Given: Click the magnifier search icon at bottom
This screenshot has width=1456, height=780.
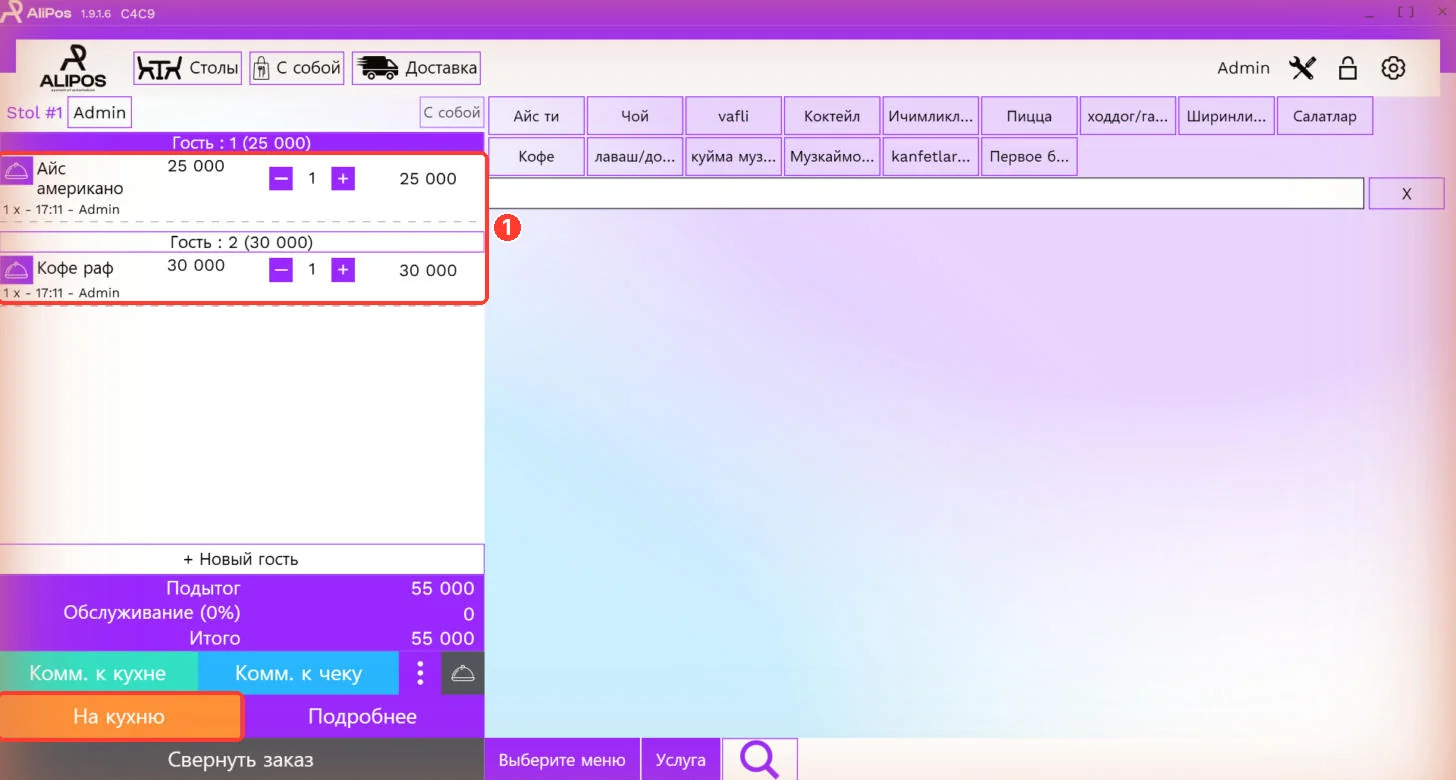Looking at the screenshot, I should point(760,760).
